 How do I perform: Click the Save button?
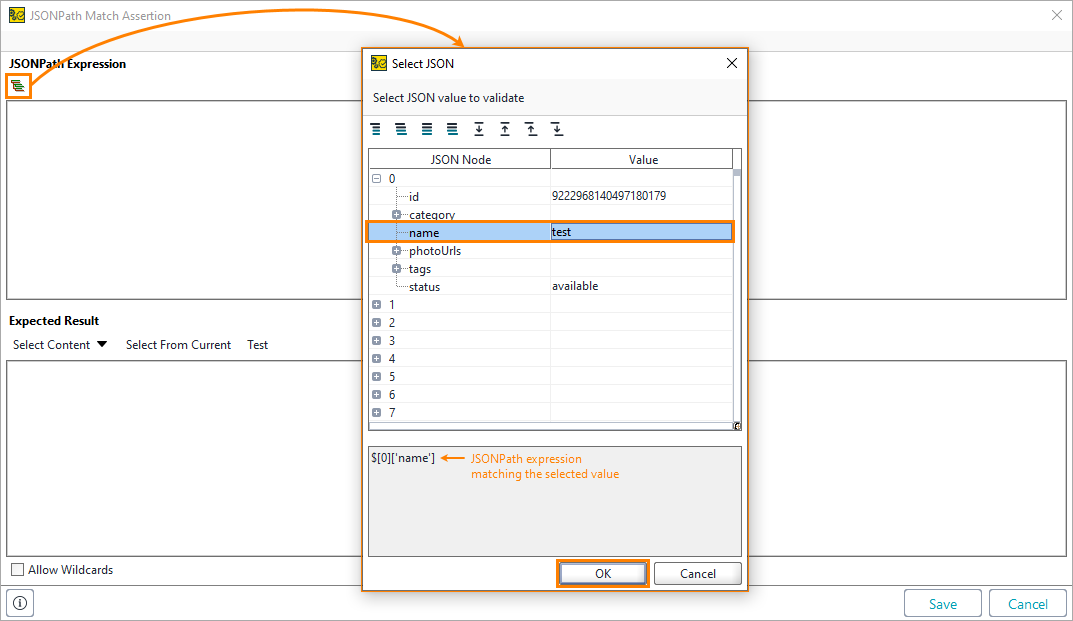(x=941, y=602)
